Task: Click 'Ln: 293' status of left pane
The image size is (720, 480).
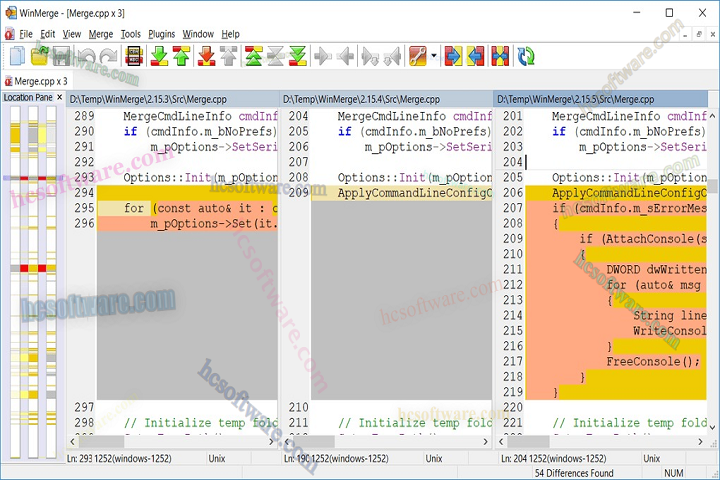Action: pyautogui.click(x=79, y=458)
